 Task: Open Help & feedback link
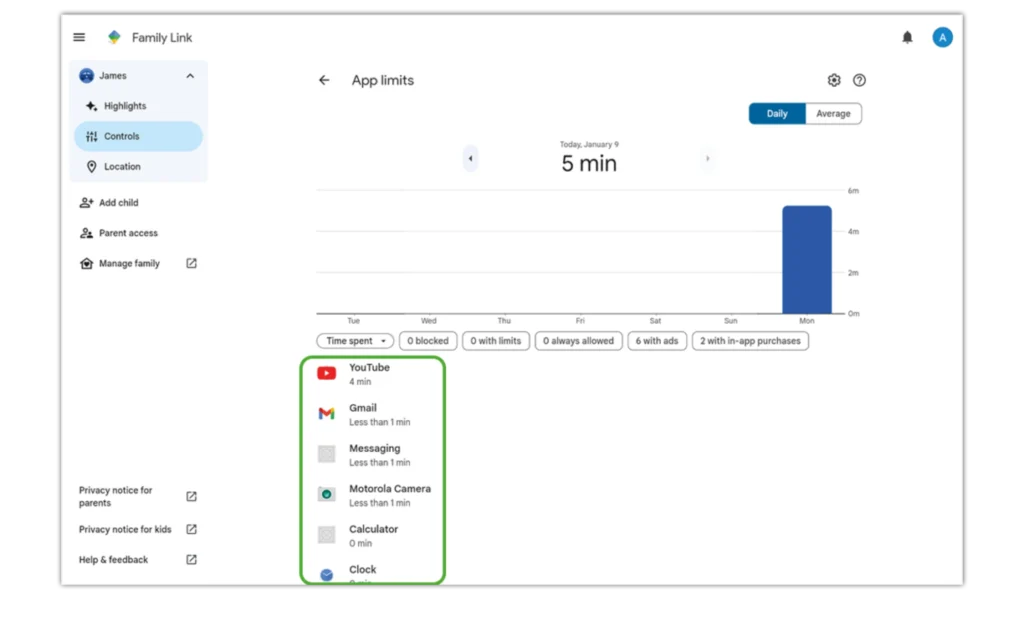pyautogui.click(x=114, y=560)
